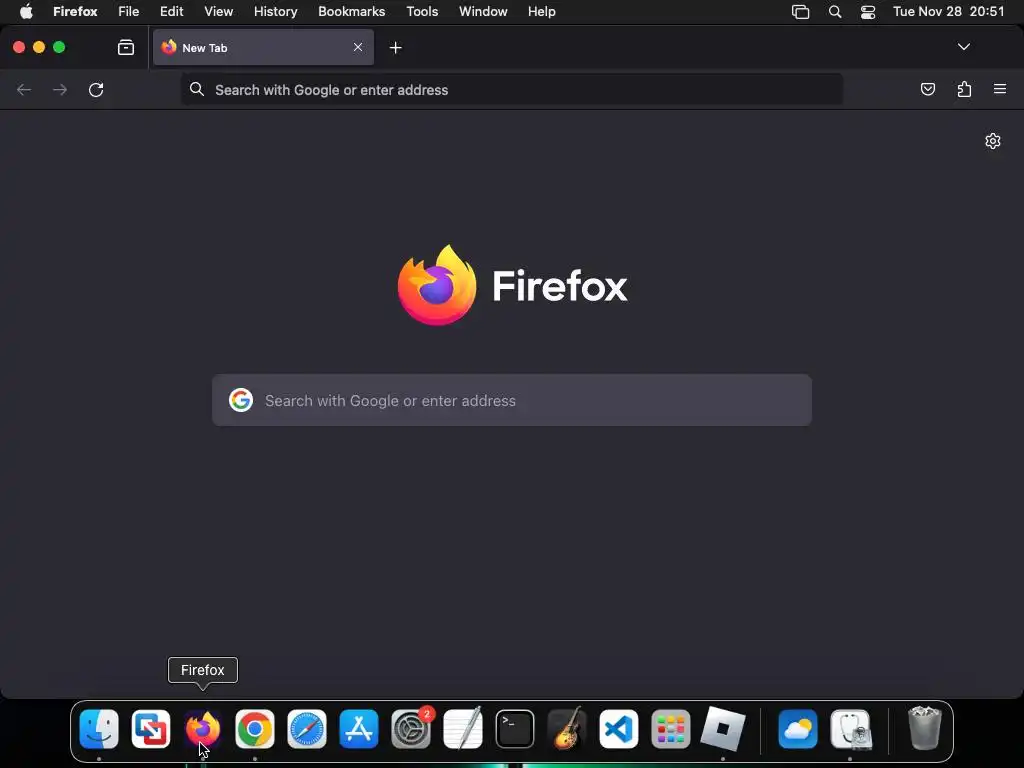
Task: Click the date and time clock
Action: click(948, 12)
